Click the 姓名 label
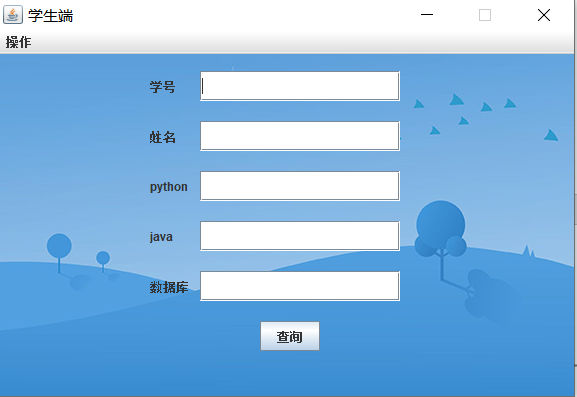 tap(162, 137)
